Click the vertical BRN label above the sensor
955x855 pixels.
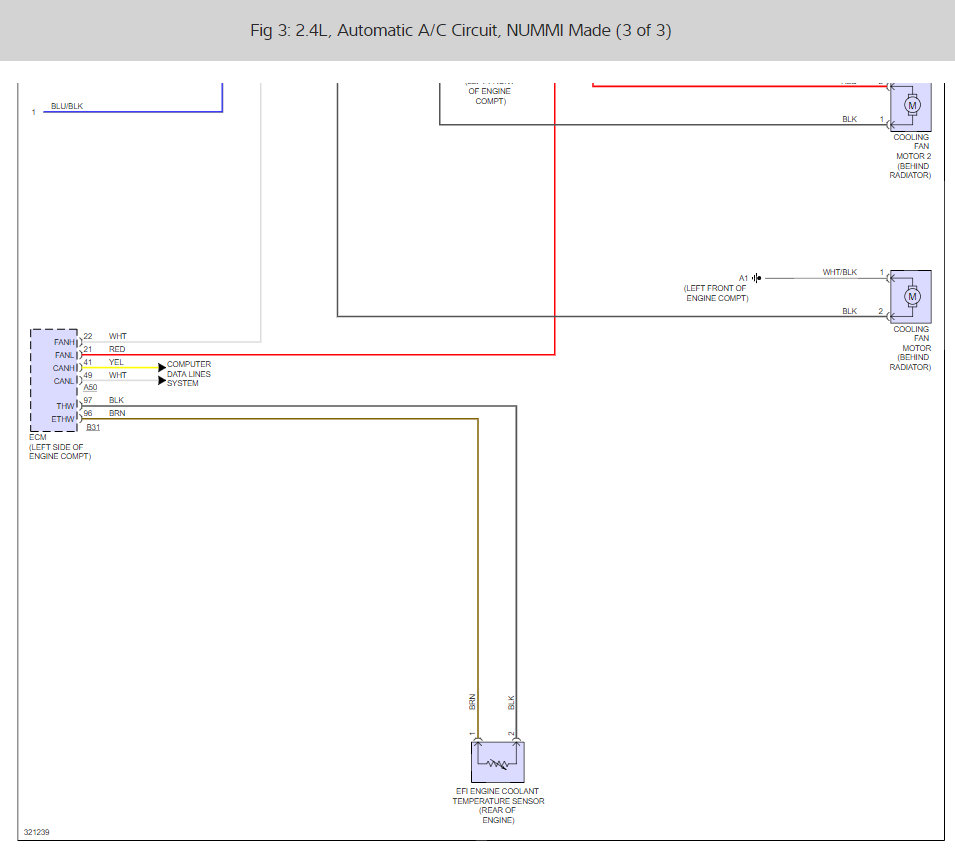click(472, 702)
